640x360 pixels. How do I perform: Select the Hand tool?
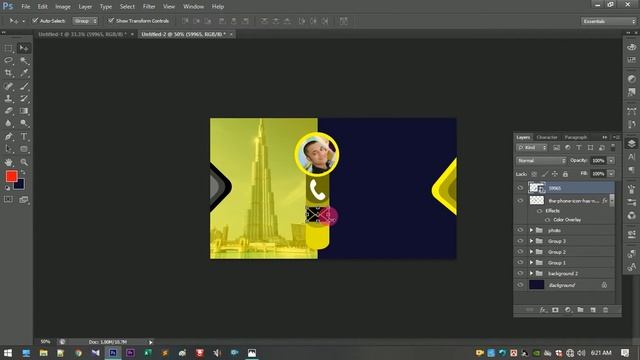9,162
